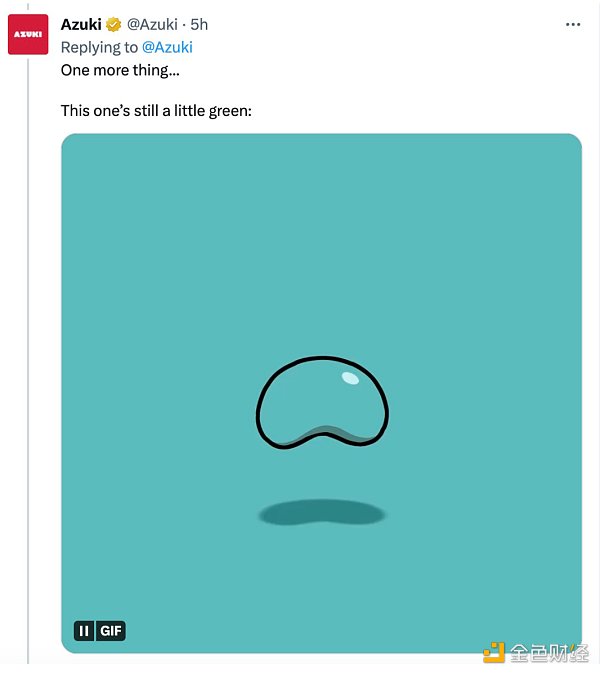Image resolution: width=600 pixels, height=674 pixels.
Task: Open the 5h timestamp link
Action: 199,25
